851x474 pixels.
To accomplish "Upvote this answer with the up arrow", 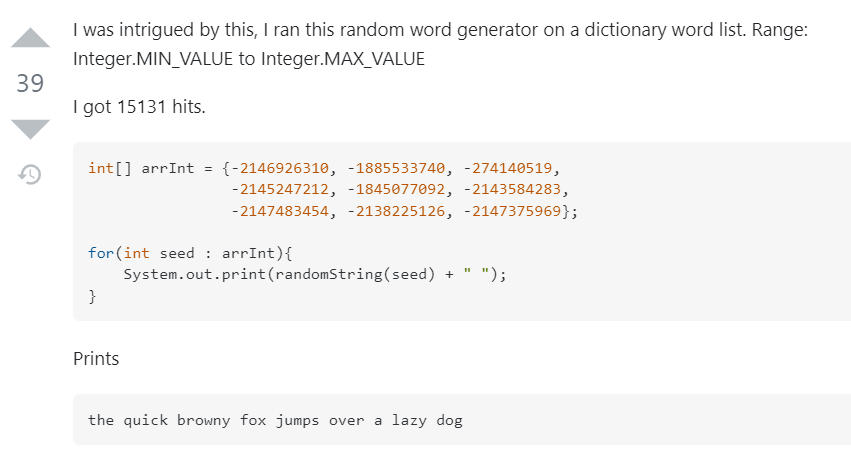I will click(x=30, y=37).
